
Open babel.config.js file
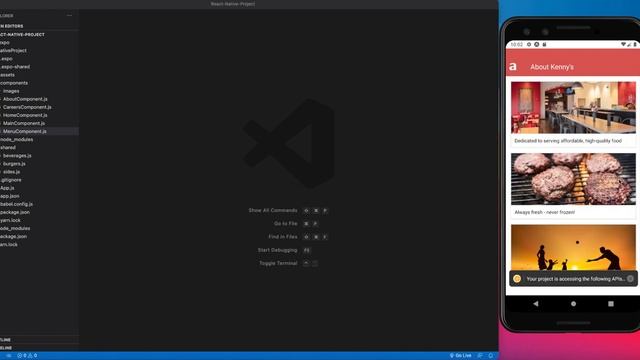tap(16, 204)
